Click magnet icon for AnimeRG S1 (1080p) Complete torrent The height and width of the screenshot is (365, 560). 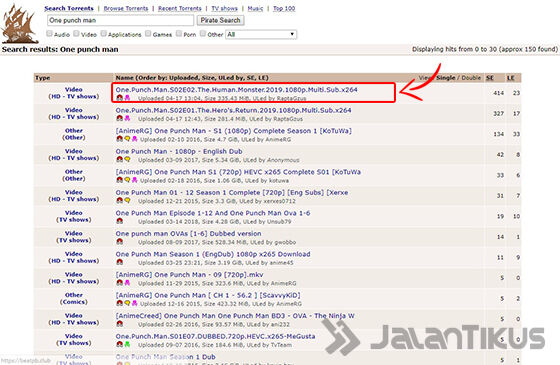pos(120,139)
